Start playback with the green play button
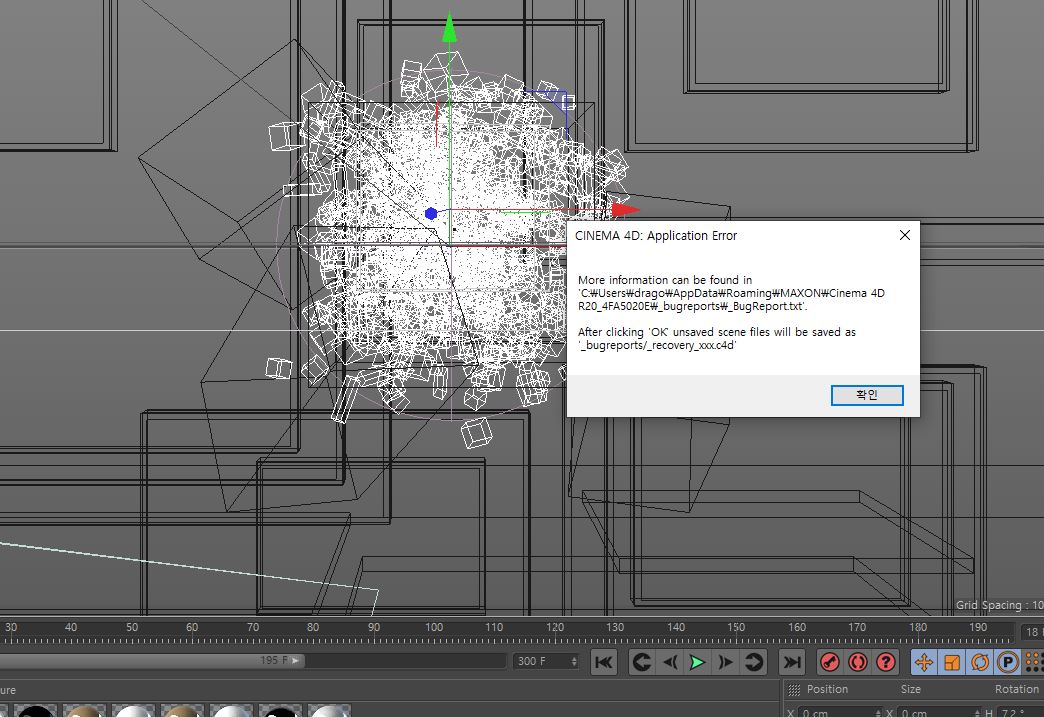The height and width of the screenshot is (717, 1044). coord(697,662)
